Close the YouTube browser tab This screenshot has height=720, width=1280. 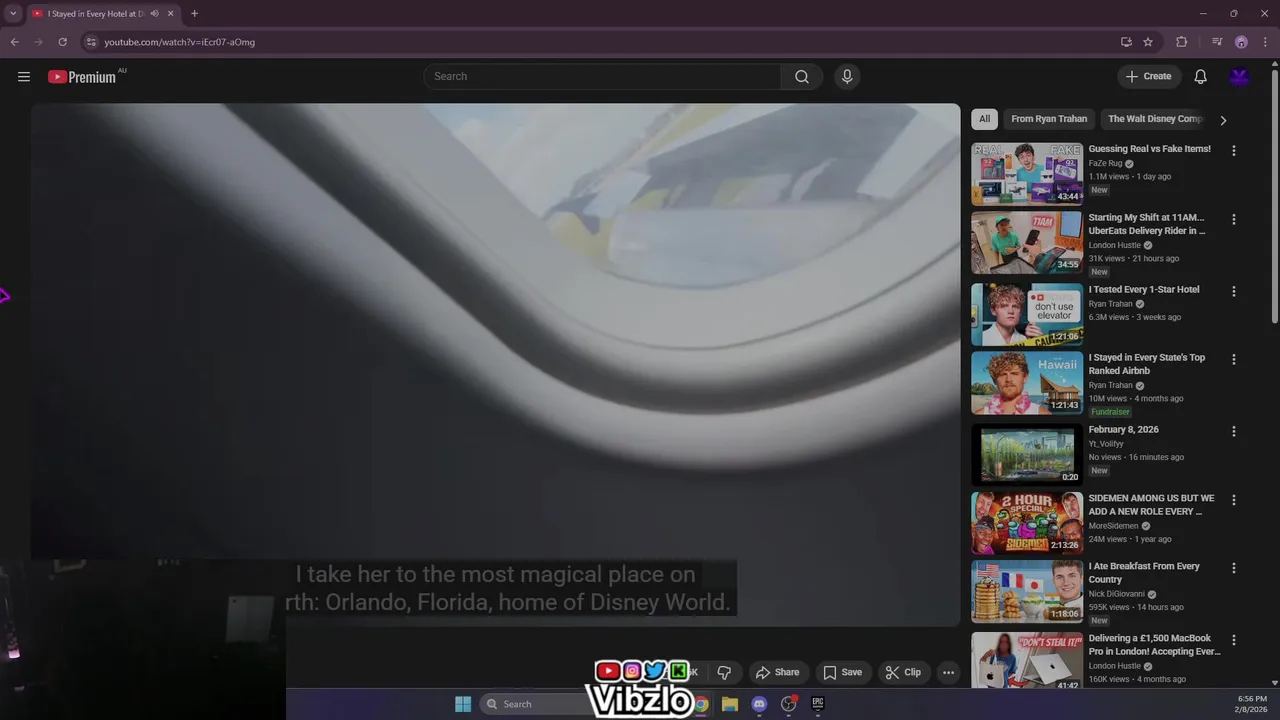tap(171, 14)
